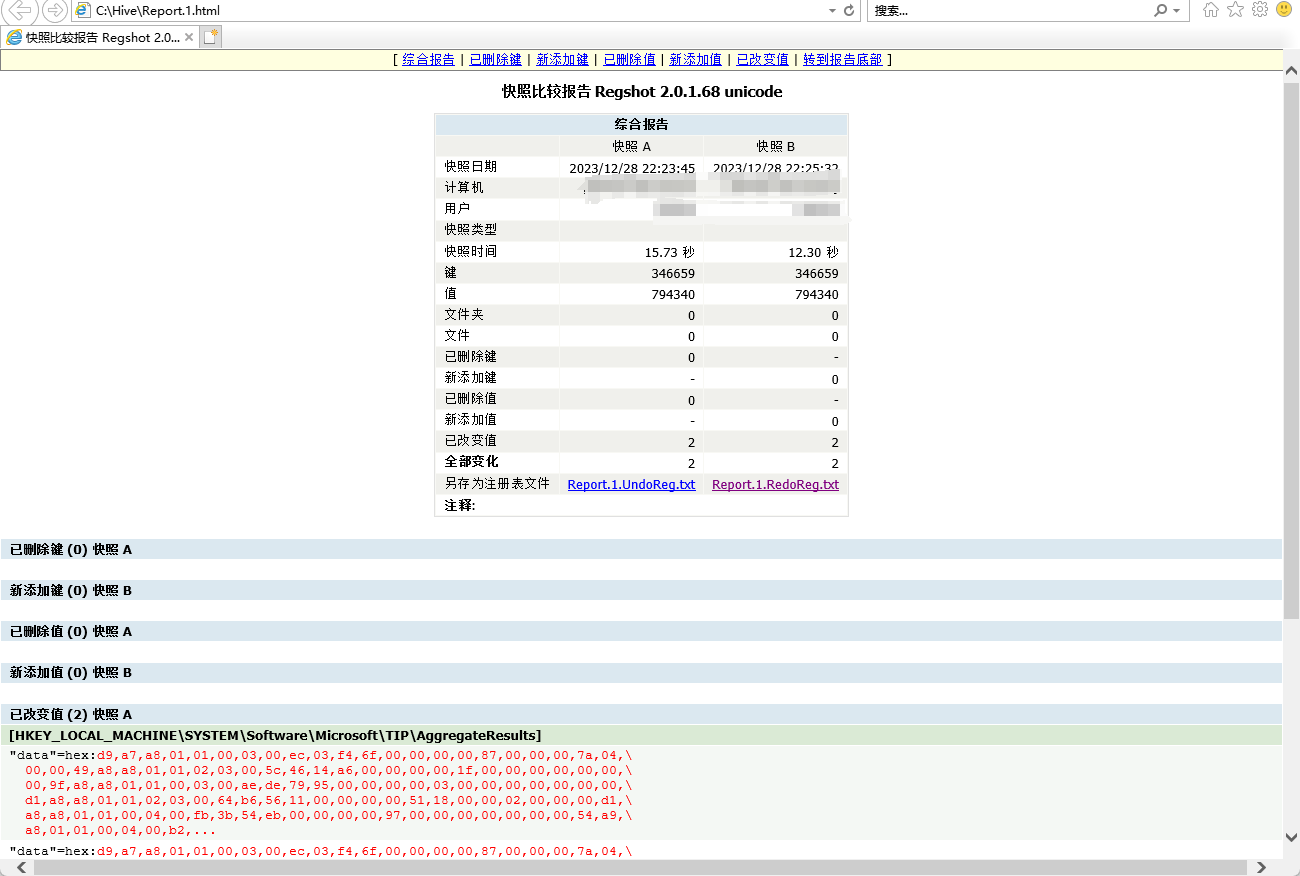Screen dimensions: 1300x876
Task: Click the 已改变值 (2) 快照 A section header
Action: [641, 715]
